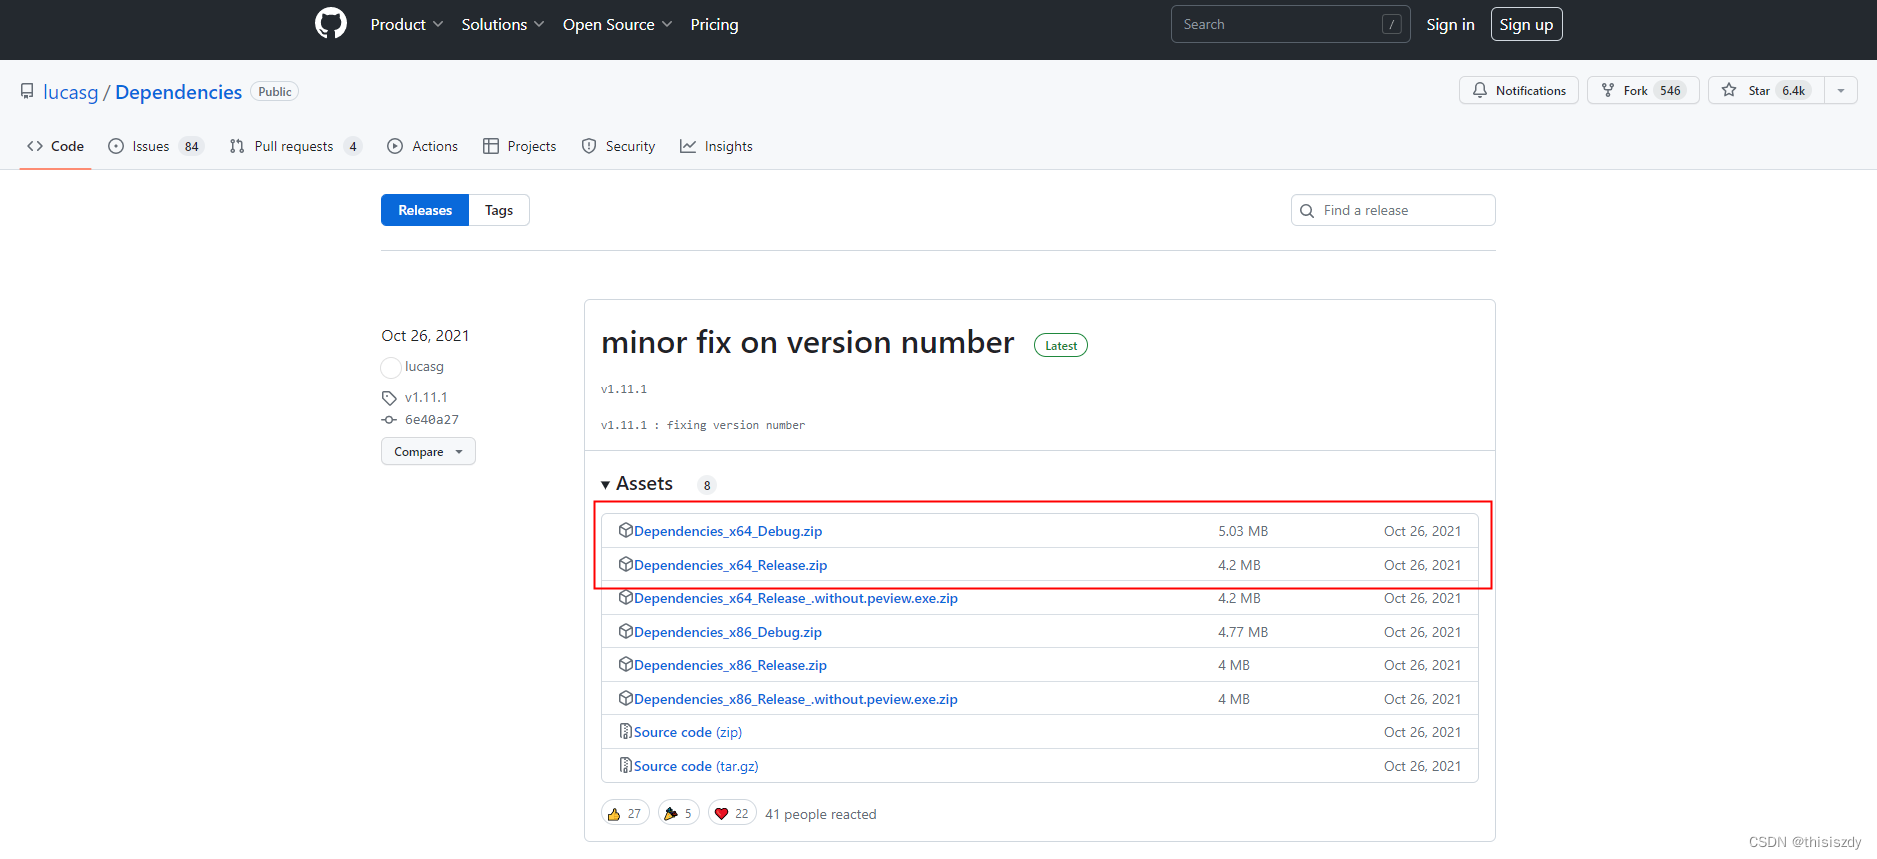1877x859 pixels.
Task: Open the lucasg author link under the date
Action: click(424, 367)
